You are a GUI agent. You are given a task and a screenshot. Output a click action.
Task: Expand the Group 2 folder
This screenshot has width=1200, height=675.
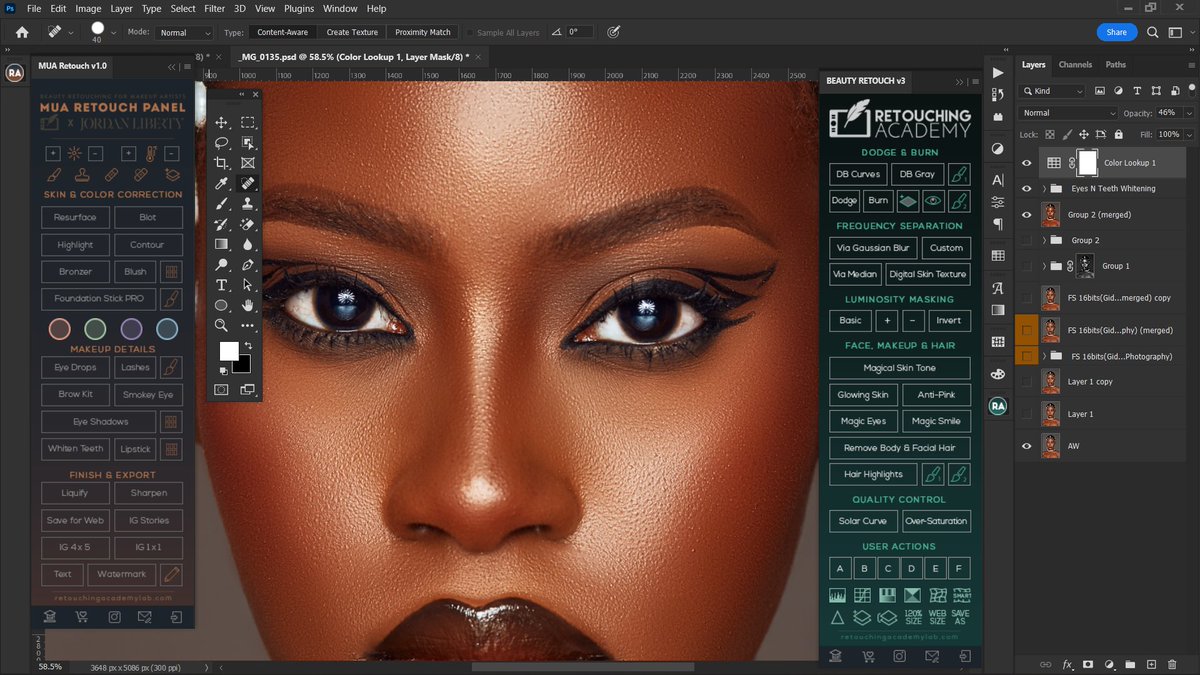point(1044,240)
